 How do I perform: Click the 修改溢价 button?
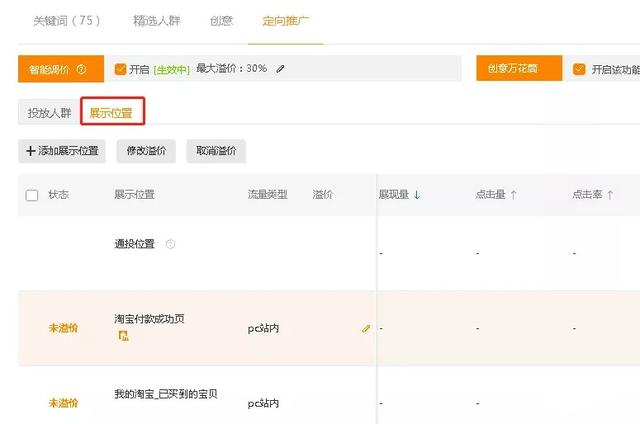point(146,151)
